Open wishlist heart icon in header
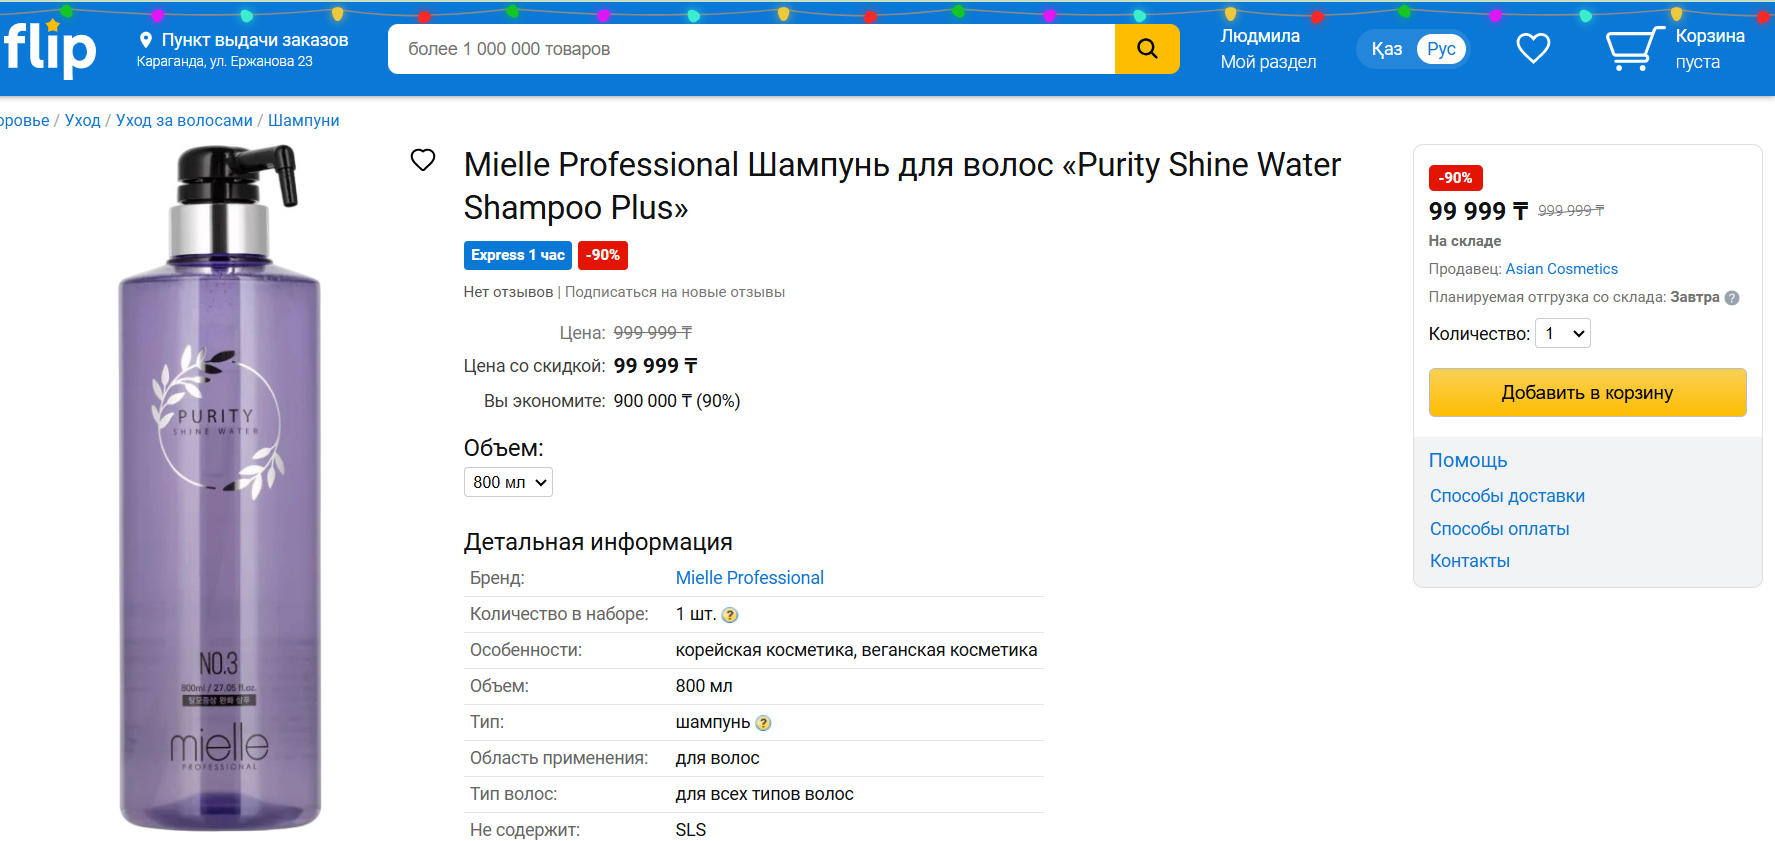 1532,48
